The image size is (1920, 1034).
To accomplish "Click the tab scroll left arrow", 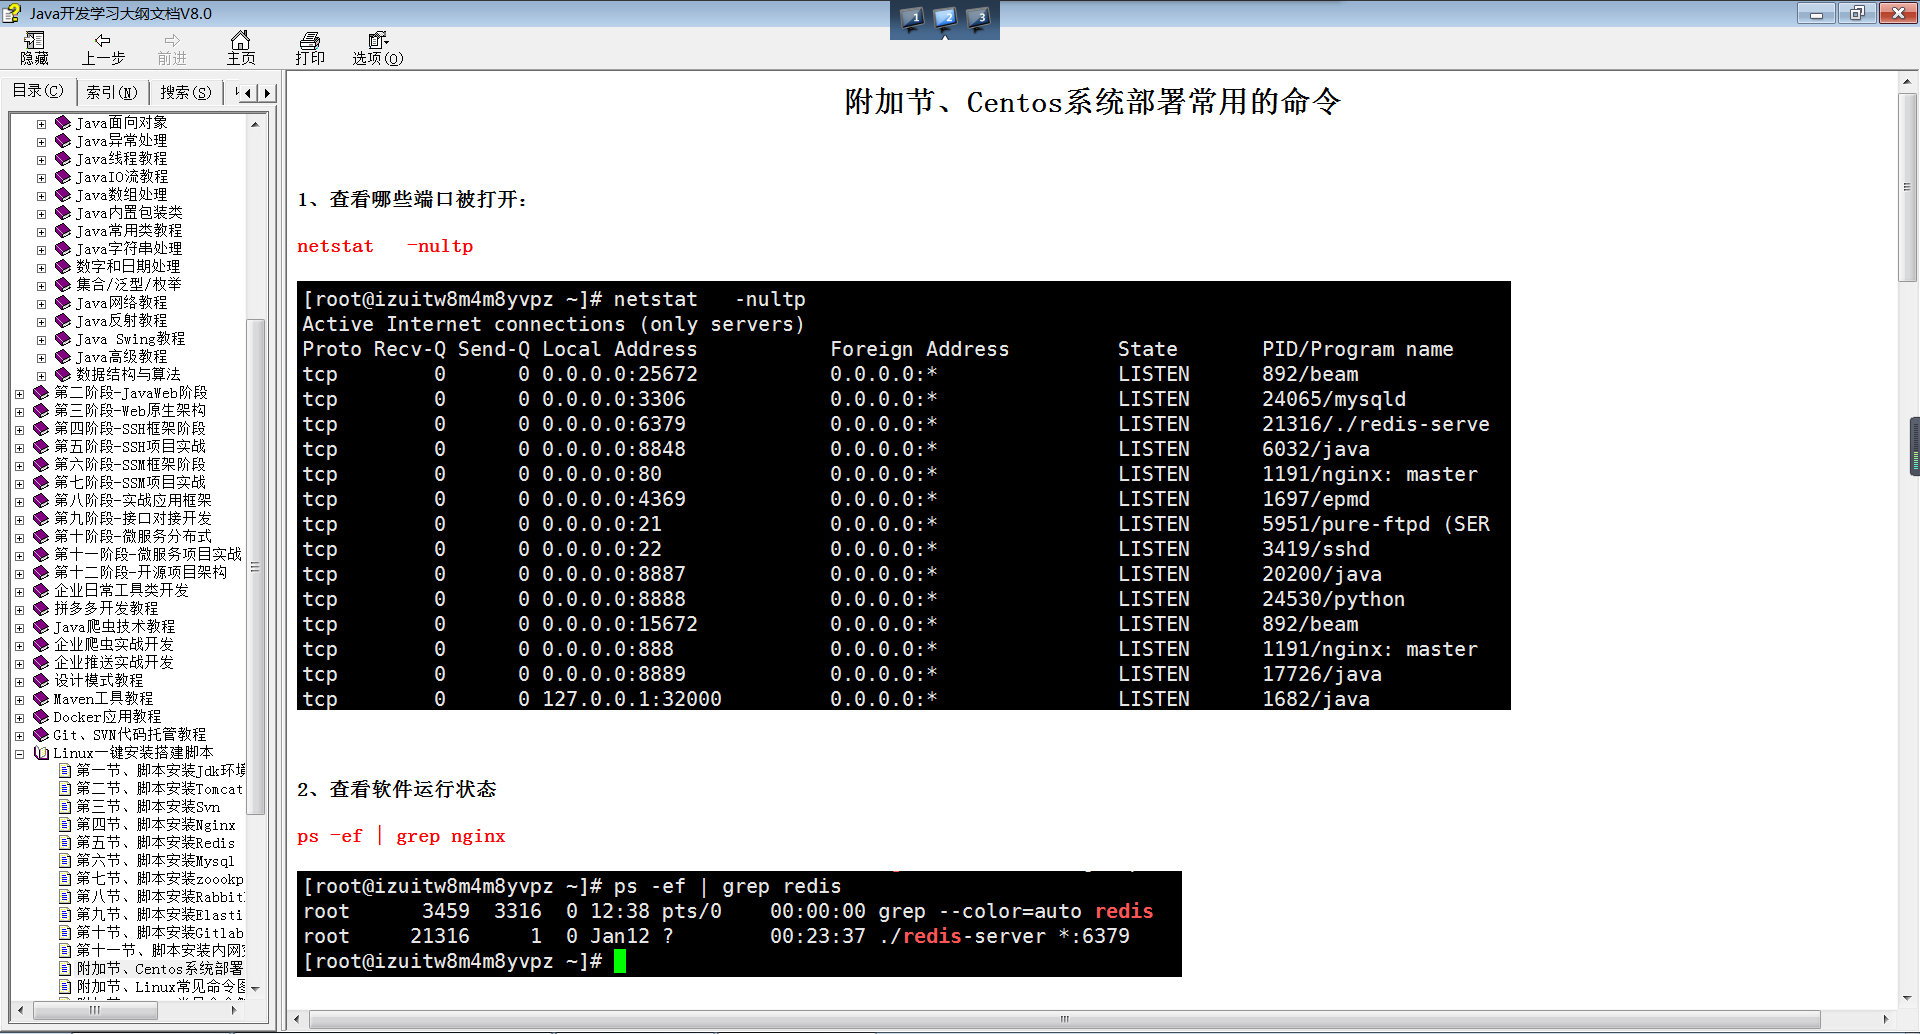I will 248,93.
